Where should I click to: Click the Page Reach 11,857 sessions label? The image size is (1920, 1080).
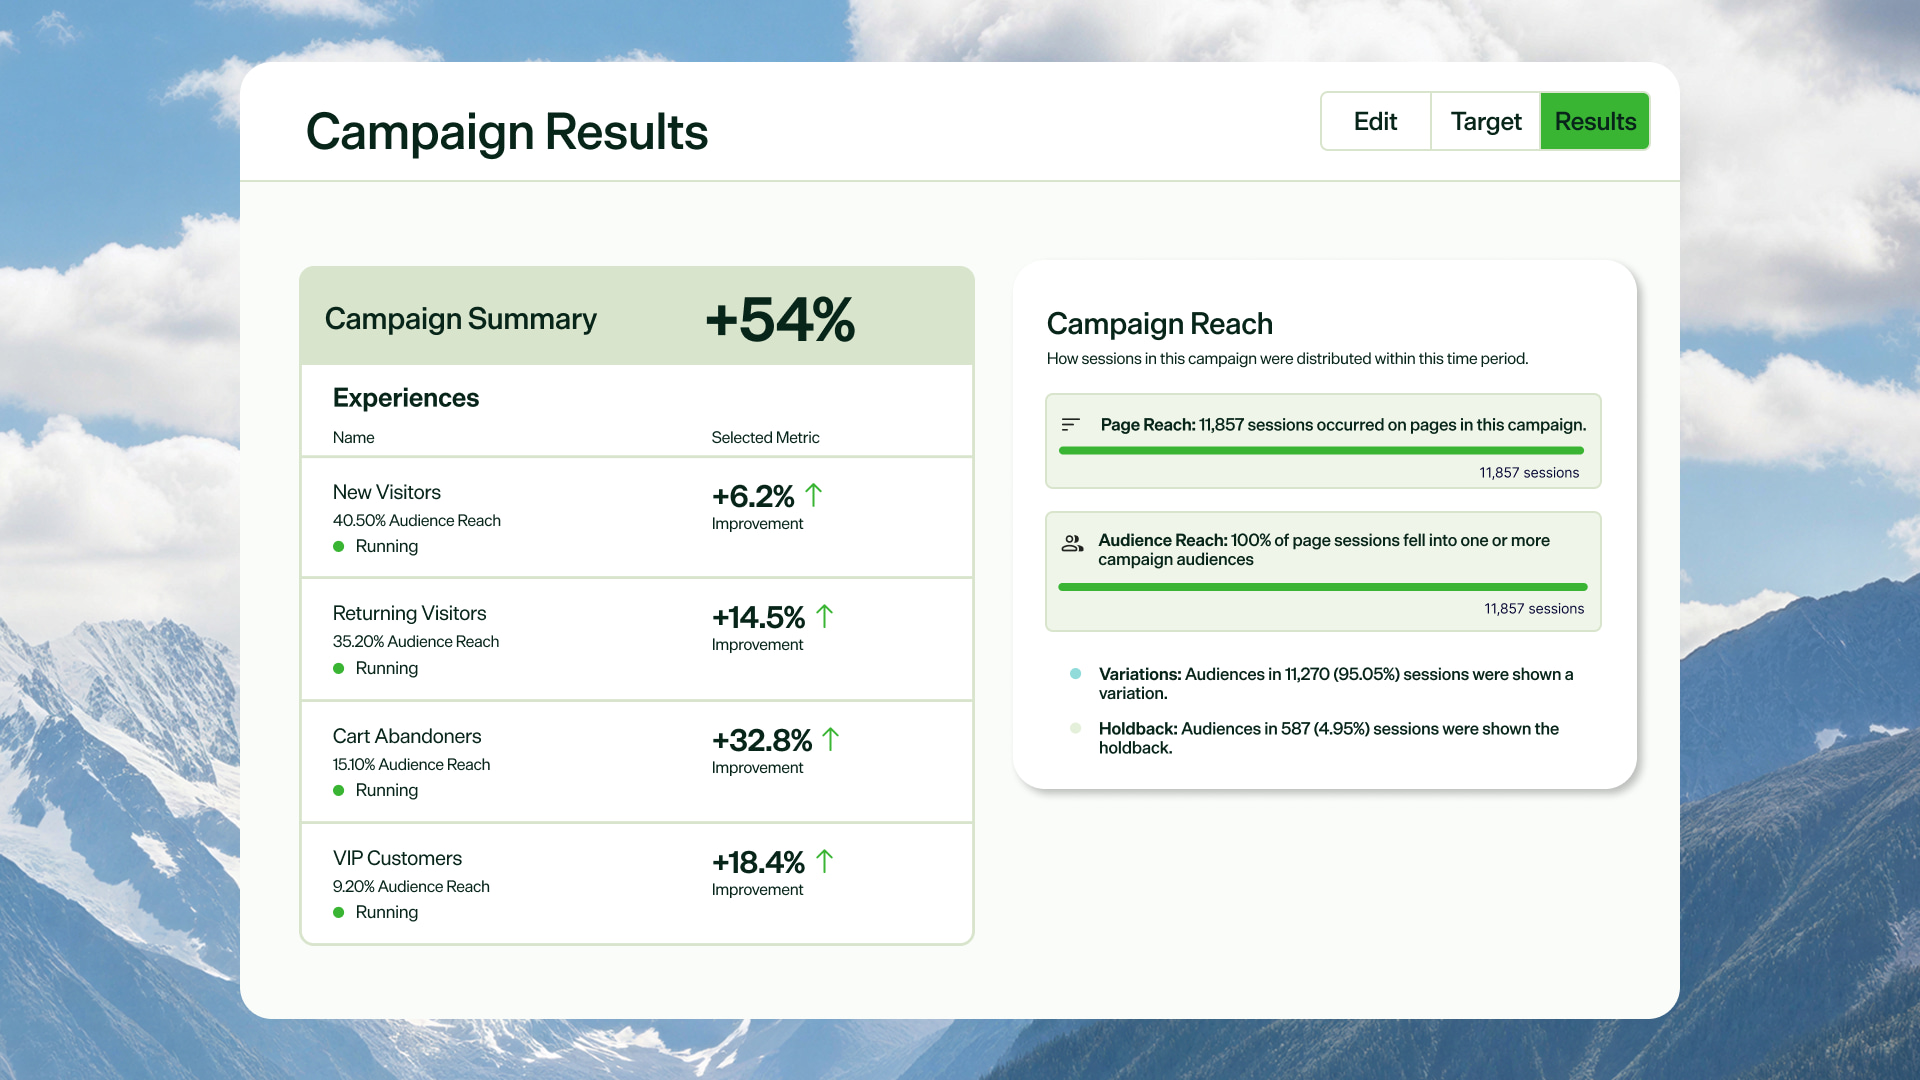coord(1529,473)
